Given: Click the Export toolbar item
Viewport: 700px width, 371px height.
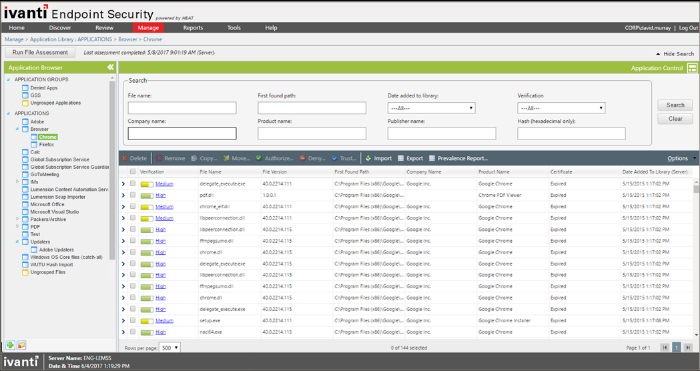Looking at the screenshot, I should [x=410, y=158].
